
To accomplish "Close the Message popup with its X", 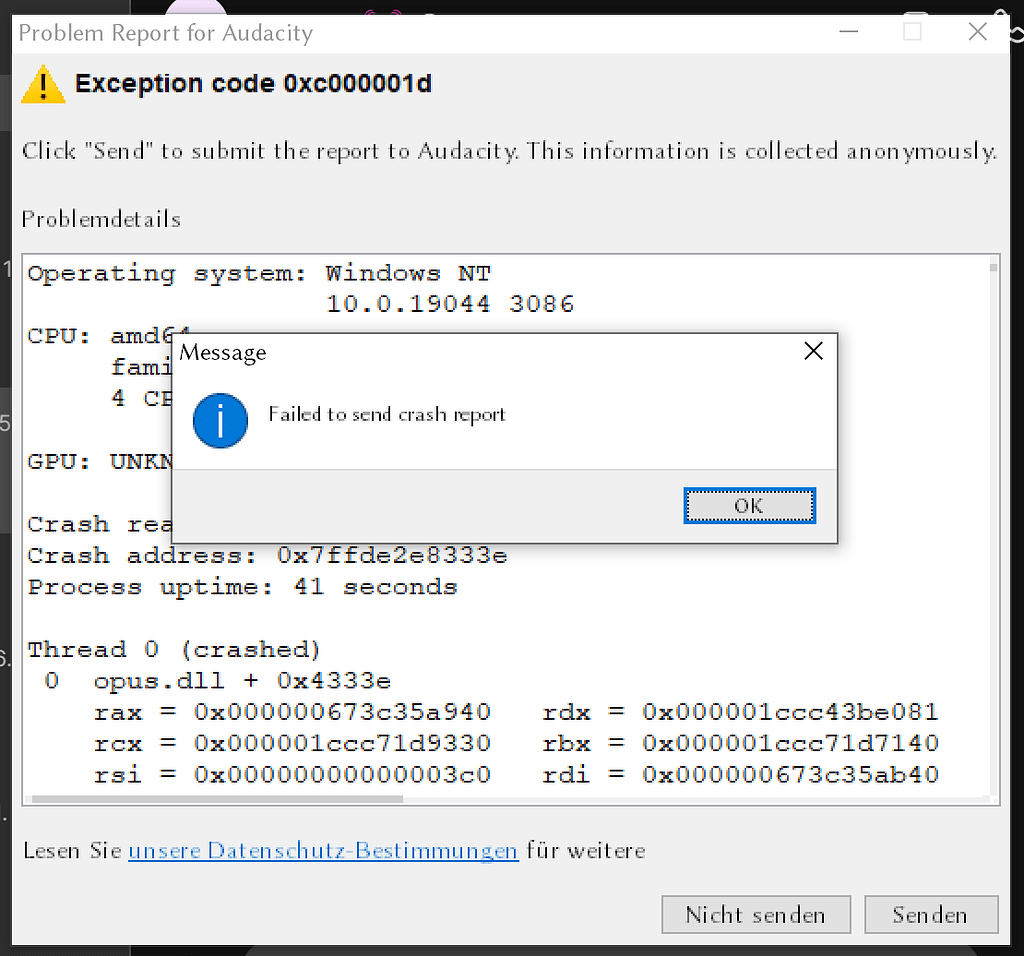I will pos(813,351).
